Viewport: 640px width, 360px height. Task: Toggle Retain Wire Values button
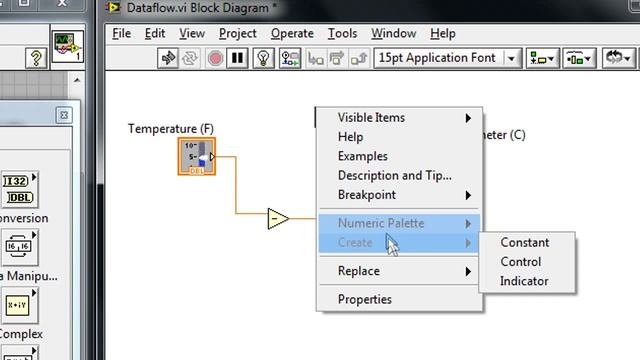290,58
